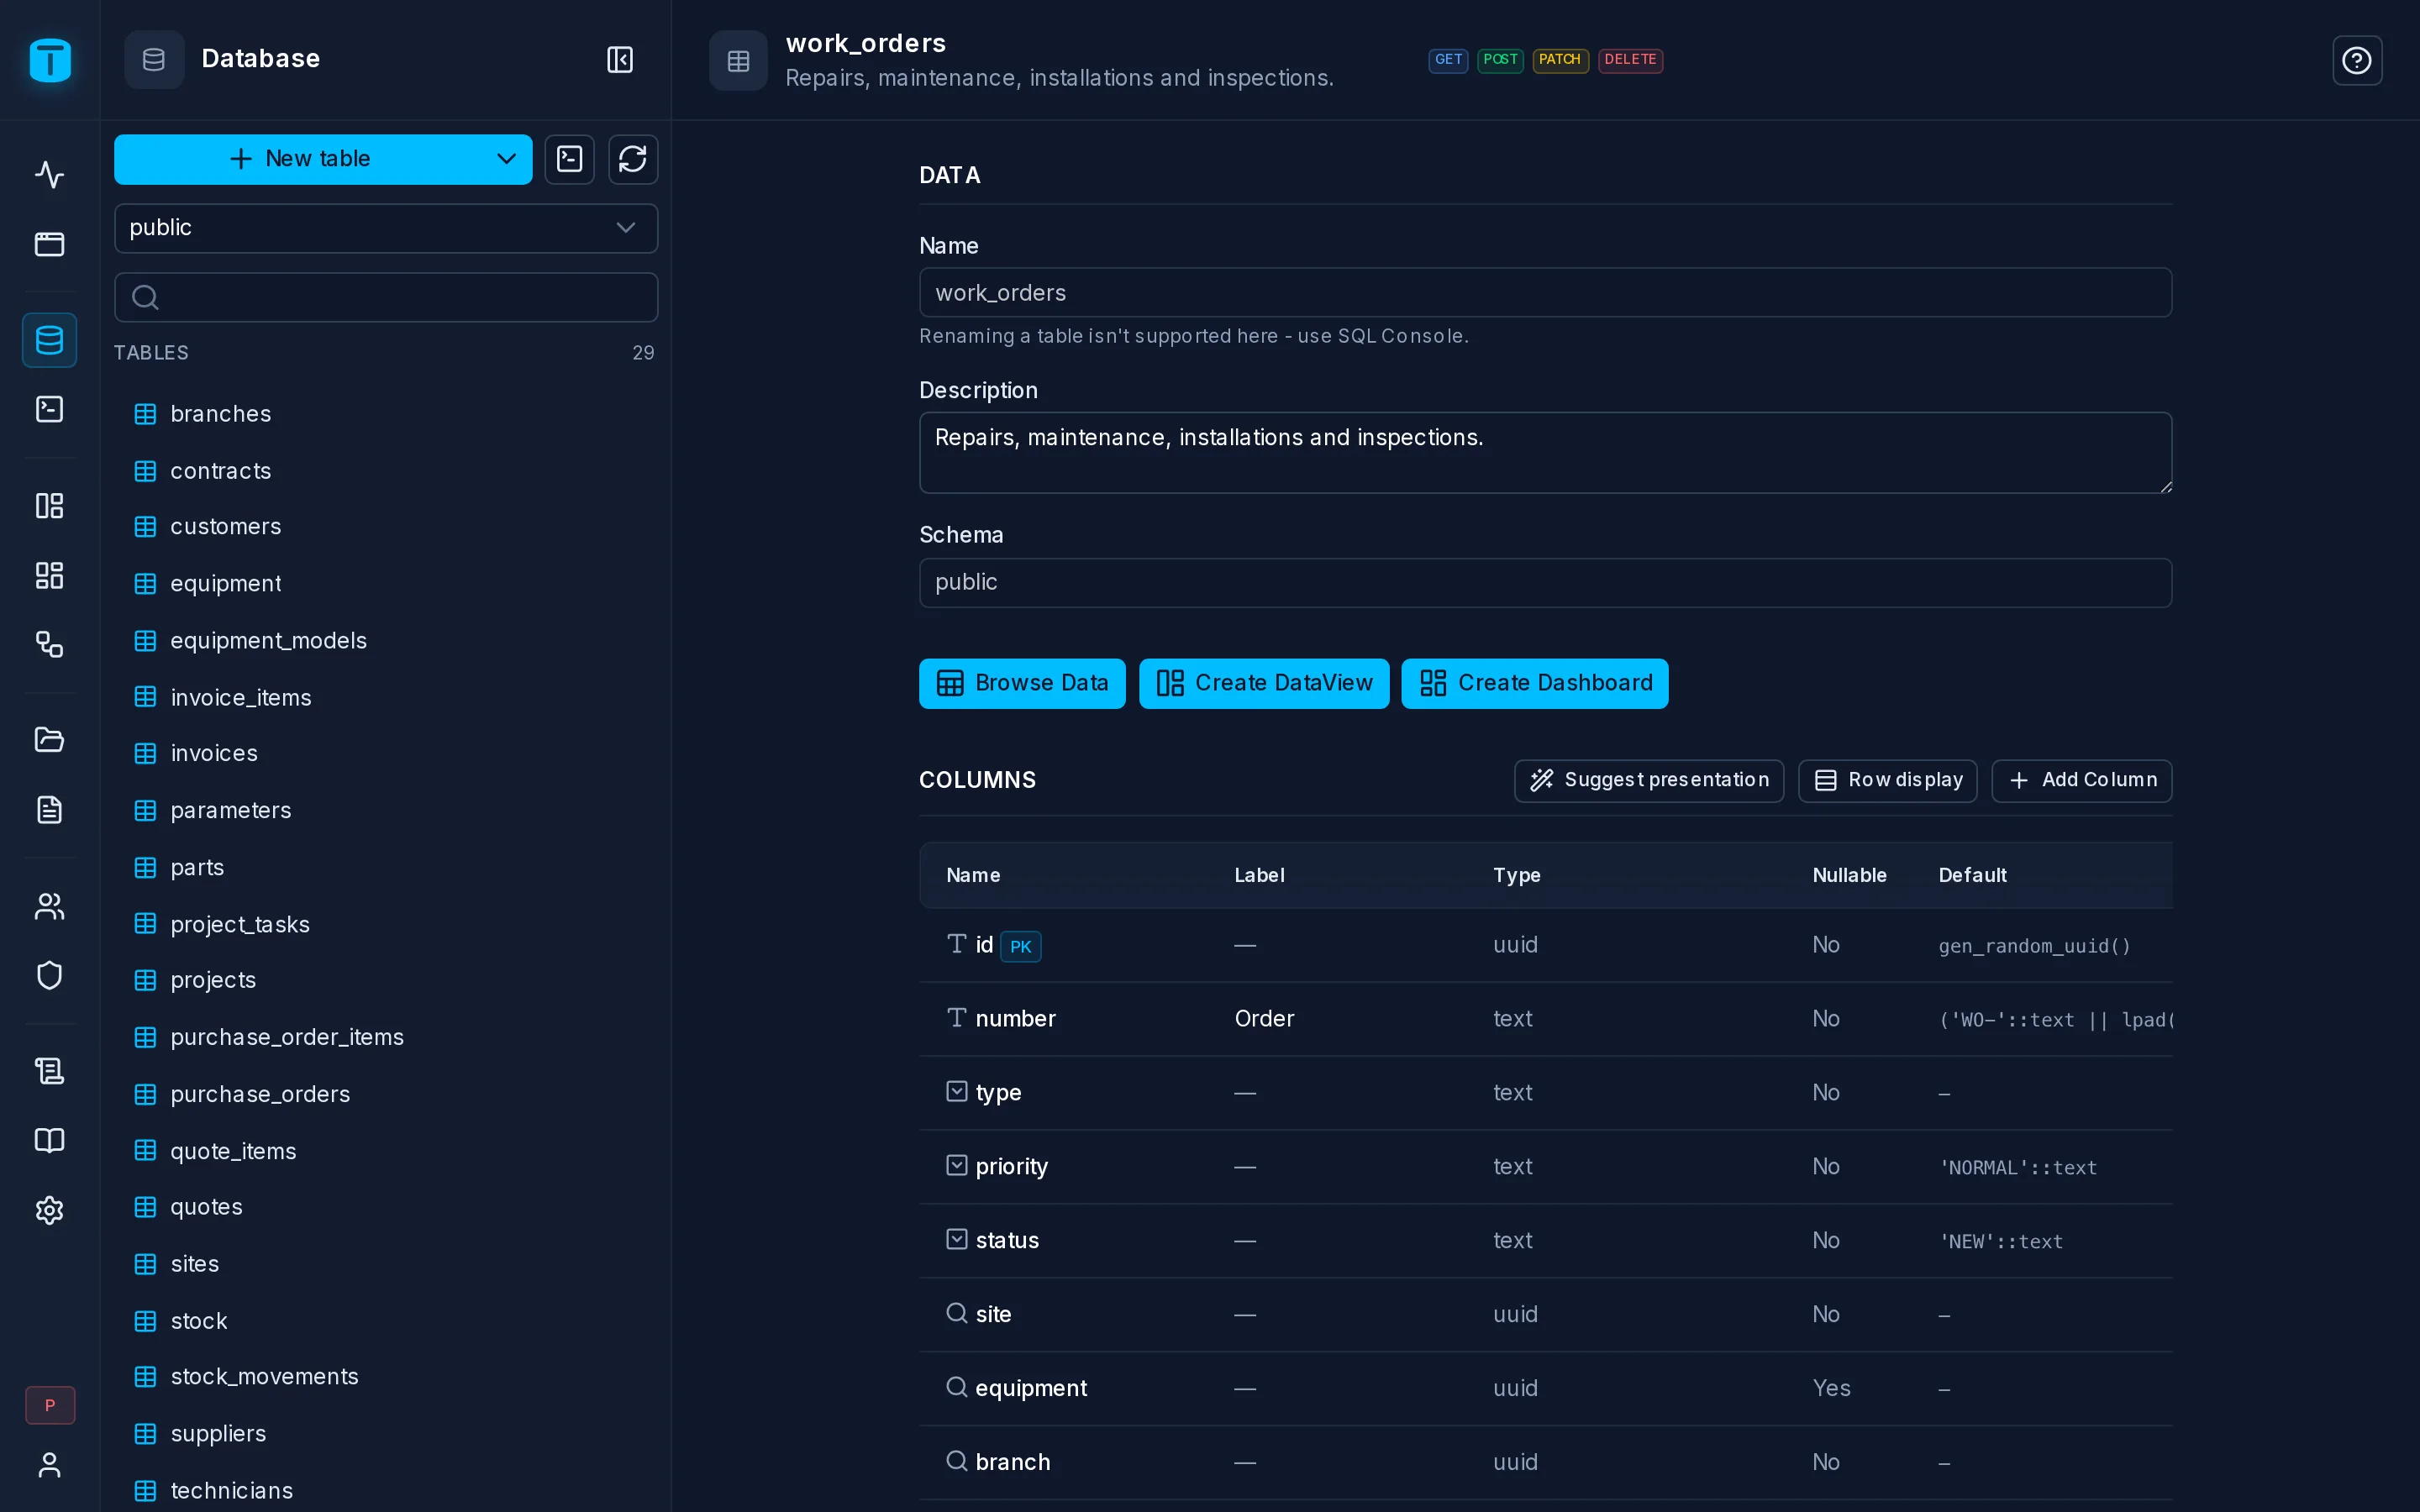Click the DELETE method badge
This screenshot has width=2420, height=1512.
pos(1630,60)
